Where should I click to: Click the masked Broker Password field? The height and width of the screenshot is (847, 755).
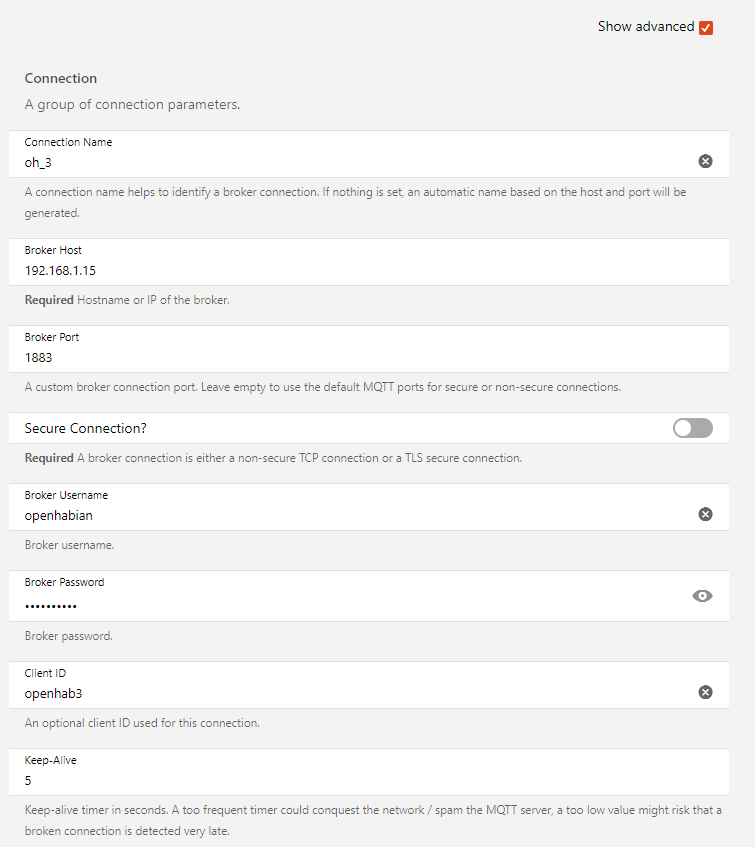coord(350,604)
